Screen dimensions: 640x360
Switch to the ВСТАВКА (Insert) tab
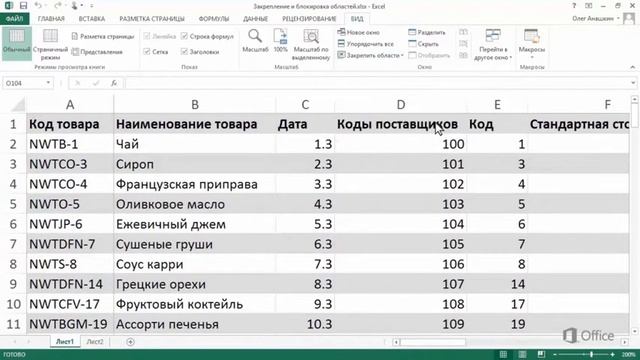click(x=91, y=19)
